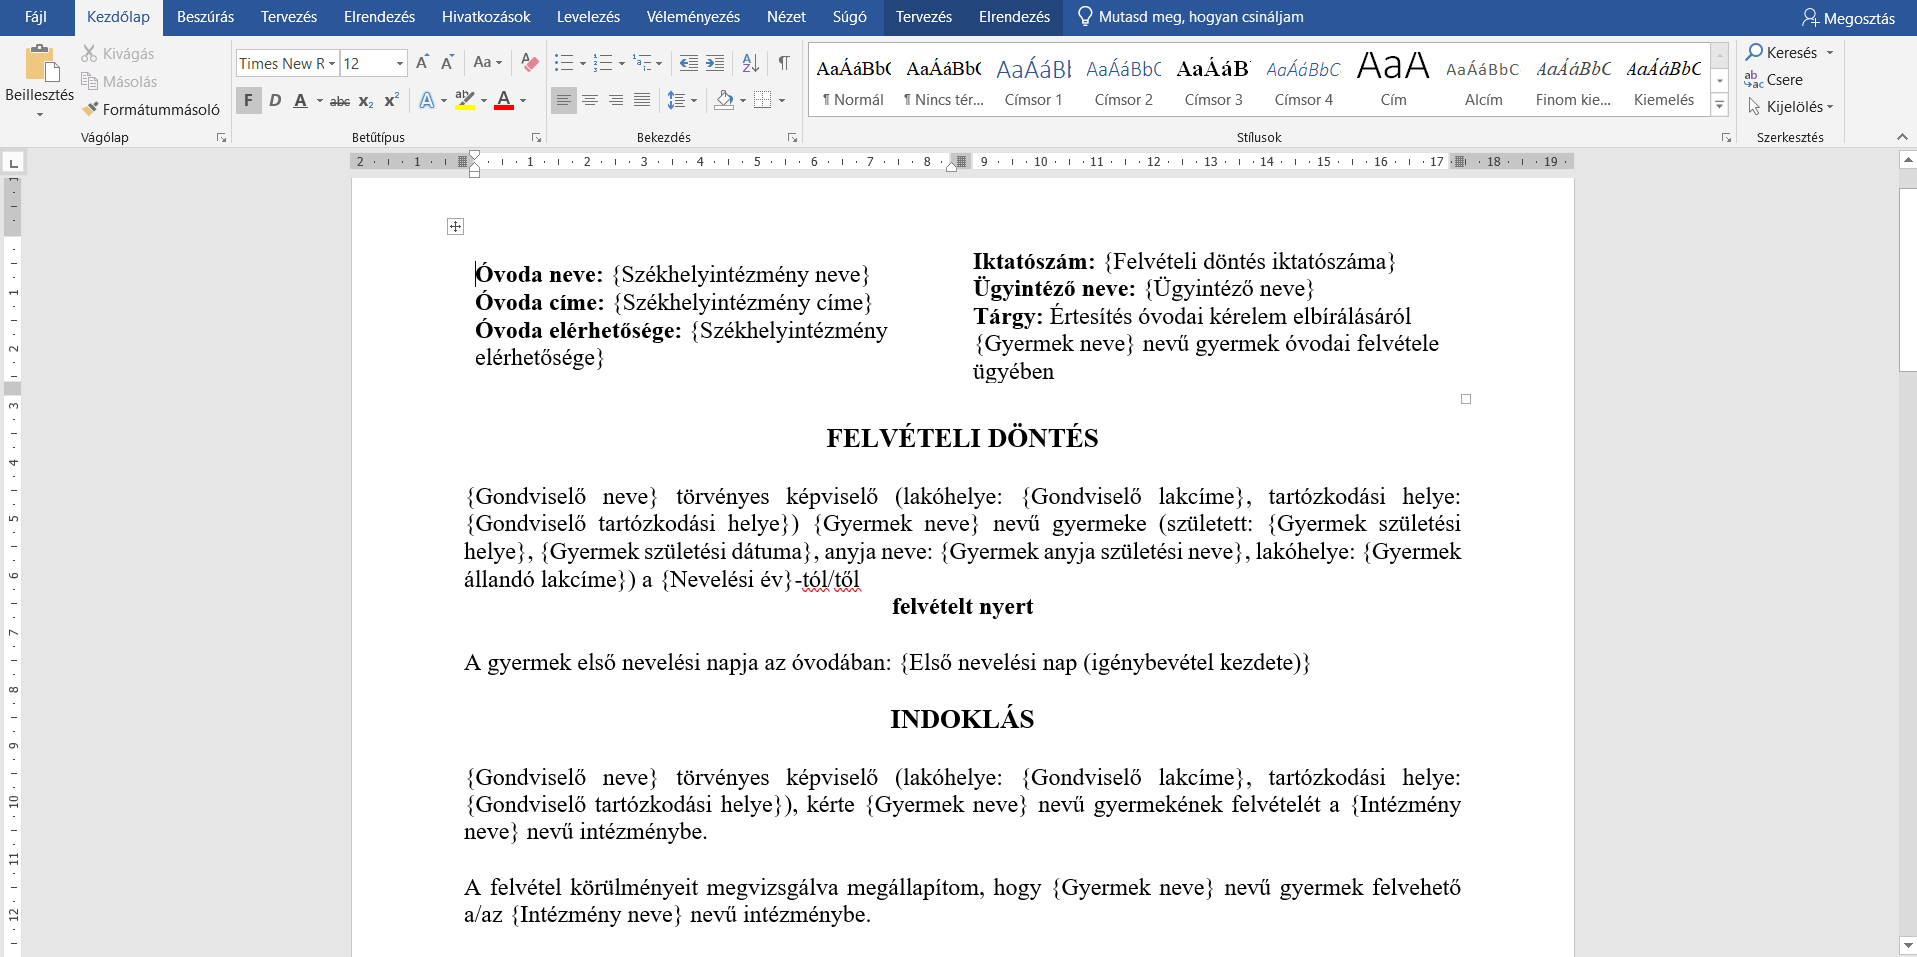Switch to the Hivatkozások tab
This screenshot has height=957, width=1917.
[x=486, y=17]
